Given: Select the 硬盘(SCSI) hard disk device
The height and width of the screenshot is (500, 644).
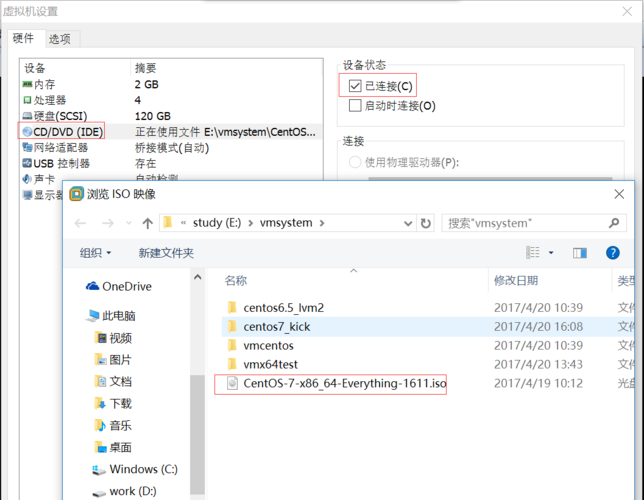Looking at the screenshot, I should pos(171,116).
